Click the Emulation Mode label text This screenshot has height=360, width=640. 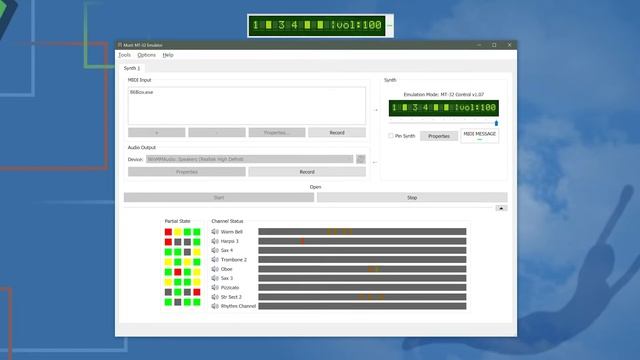[x=444, y=94]
